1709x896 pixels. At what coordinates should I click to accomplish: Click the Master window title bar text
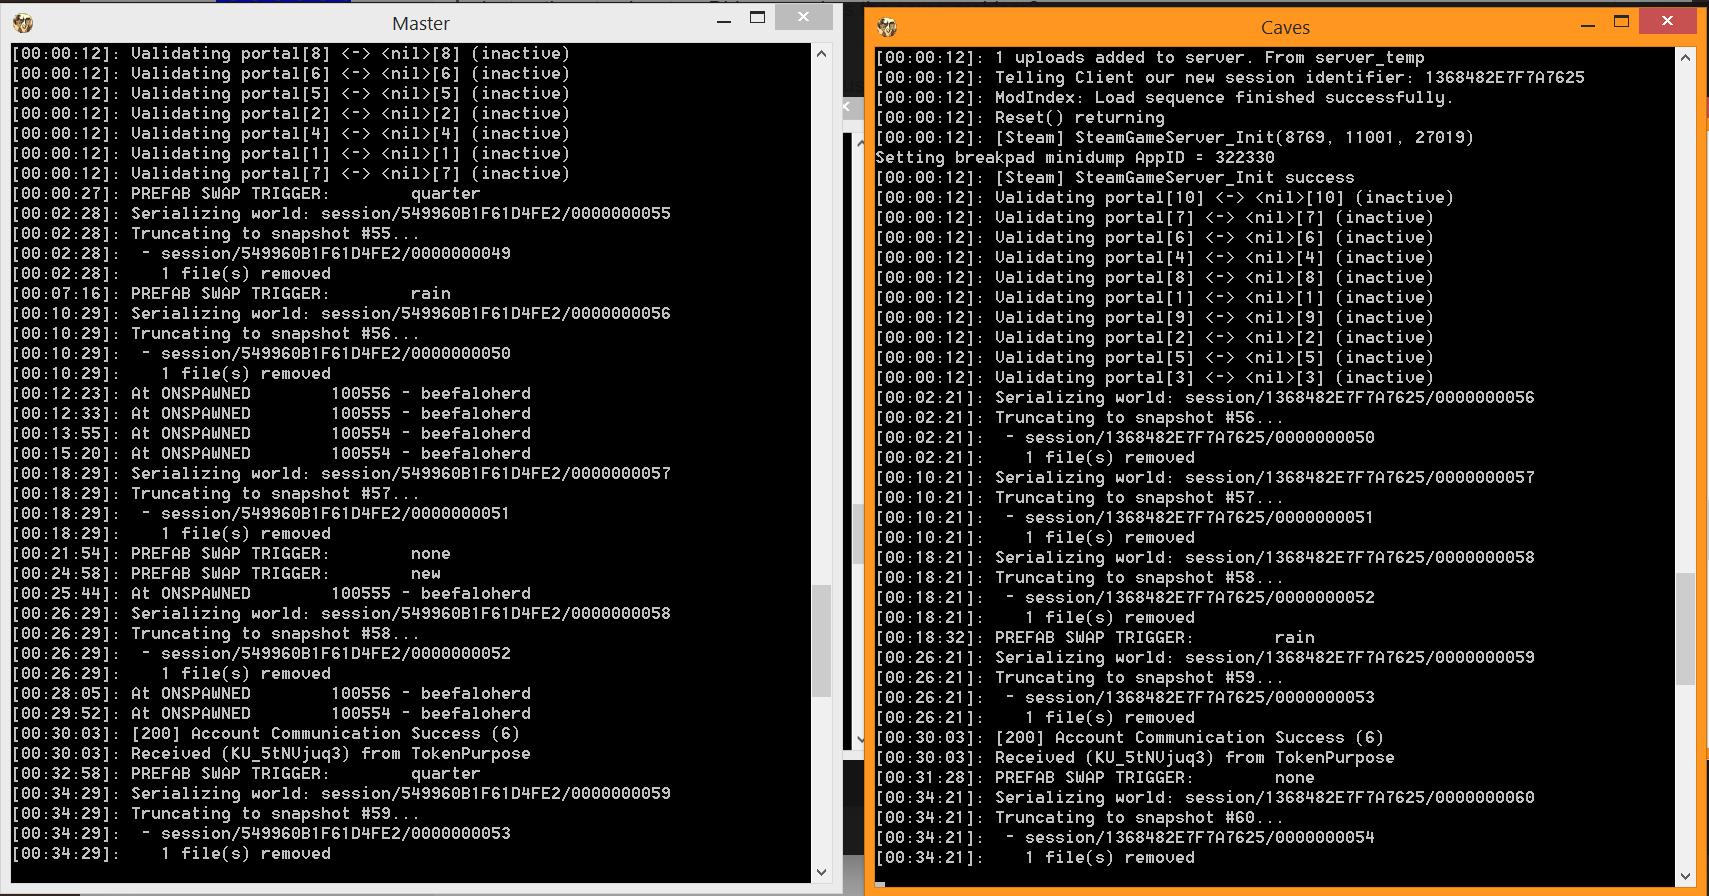[x=420, y=23]
